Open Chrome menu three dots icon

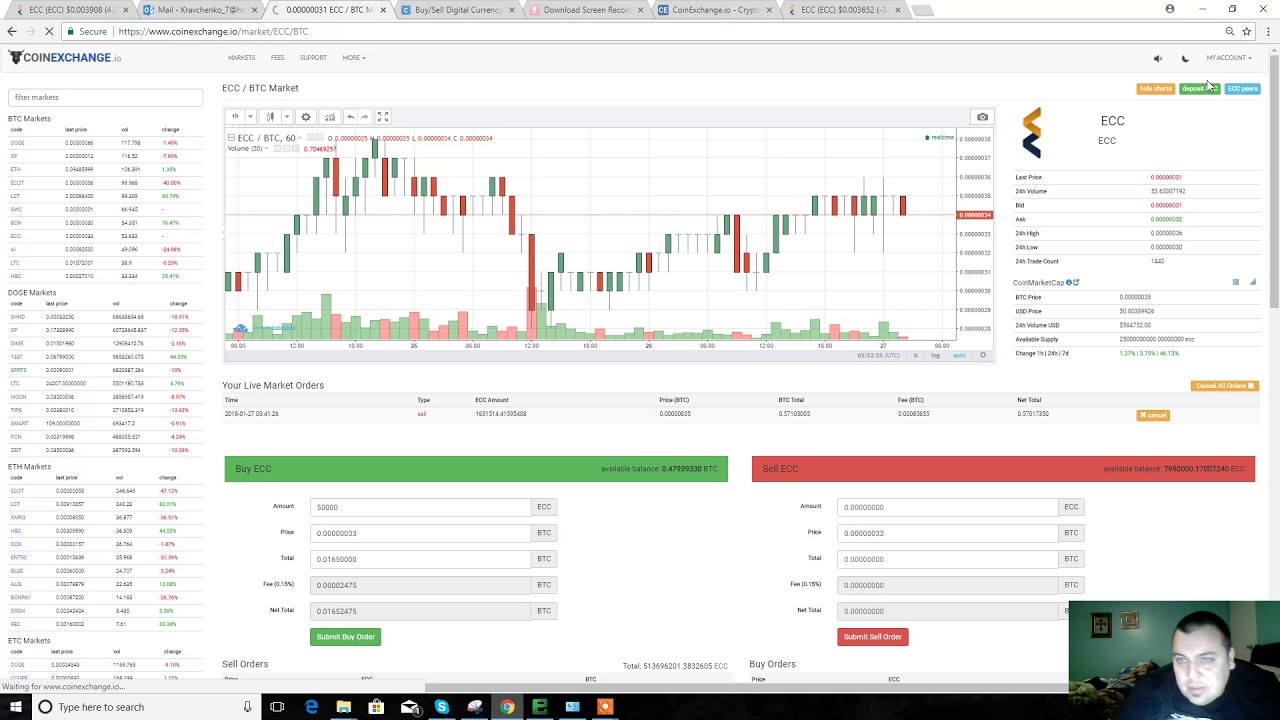(x=1268, y=31)
